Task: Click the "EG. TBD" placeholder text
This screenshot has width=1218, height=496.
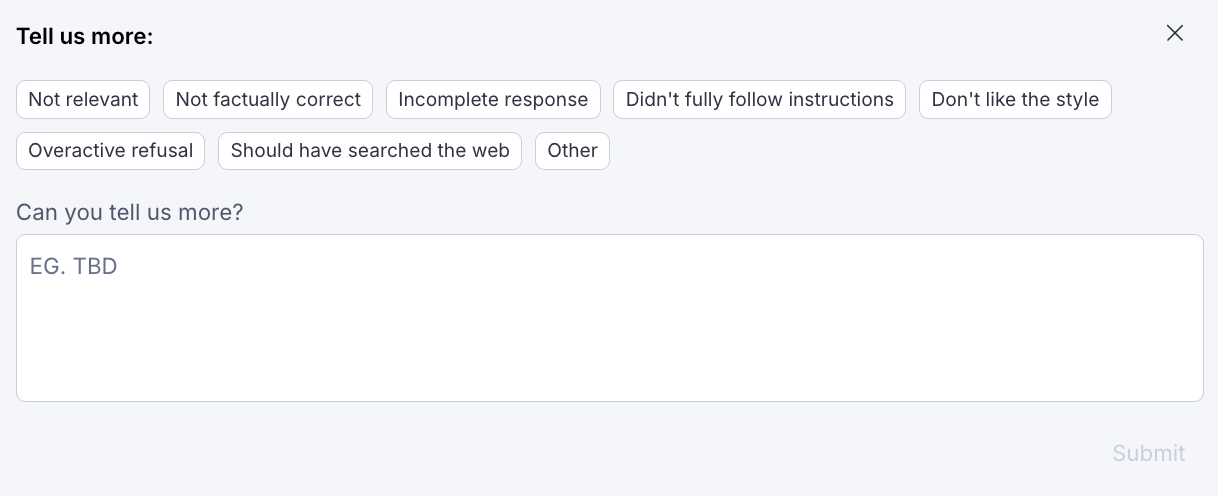Action: click(74, 266)
